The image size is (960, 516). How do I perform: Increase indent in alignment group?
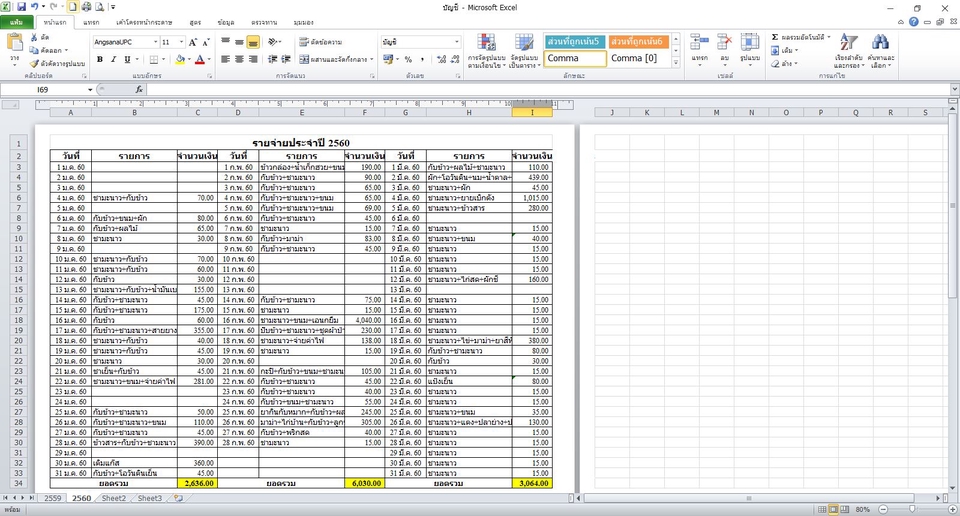pos(286,59)
